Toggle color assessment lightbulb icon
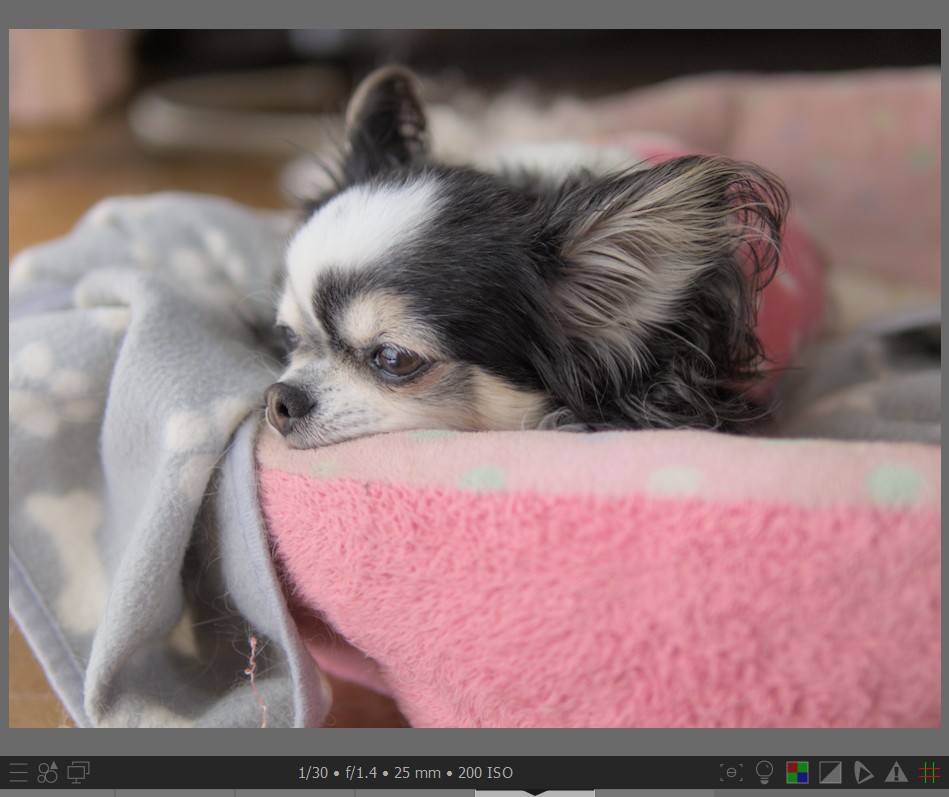Screen dimensions: 949x797 [764, 773]
